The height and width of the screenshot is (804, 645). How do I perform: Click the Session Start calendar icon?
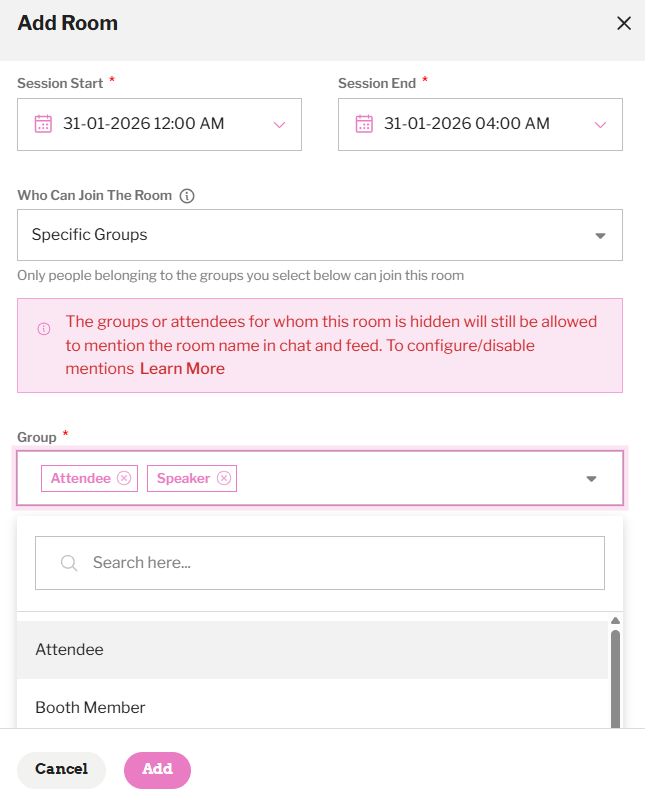tap(43, 124)
